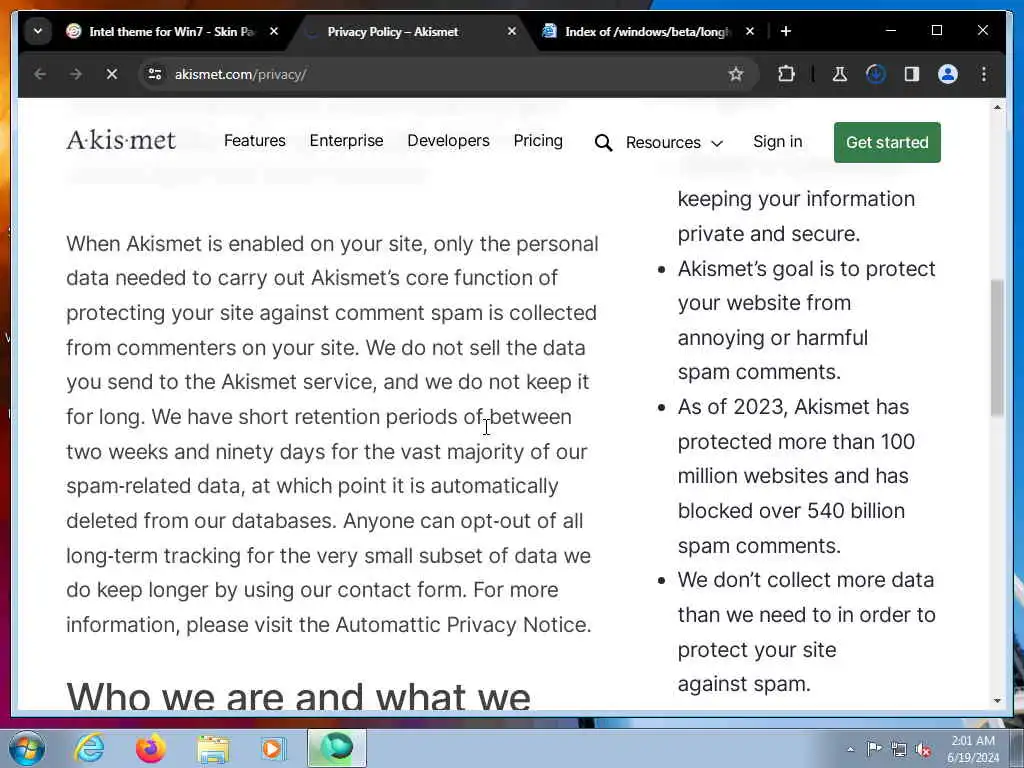This screenshot has height=768, width=1024.
Task: Stop loading the page
Action: [112, 74]
